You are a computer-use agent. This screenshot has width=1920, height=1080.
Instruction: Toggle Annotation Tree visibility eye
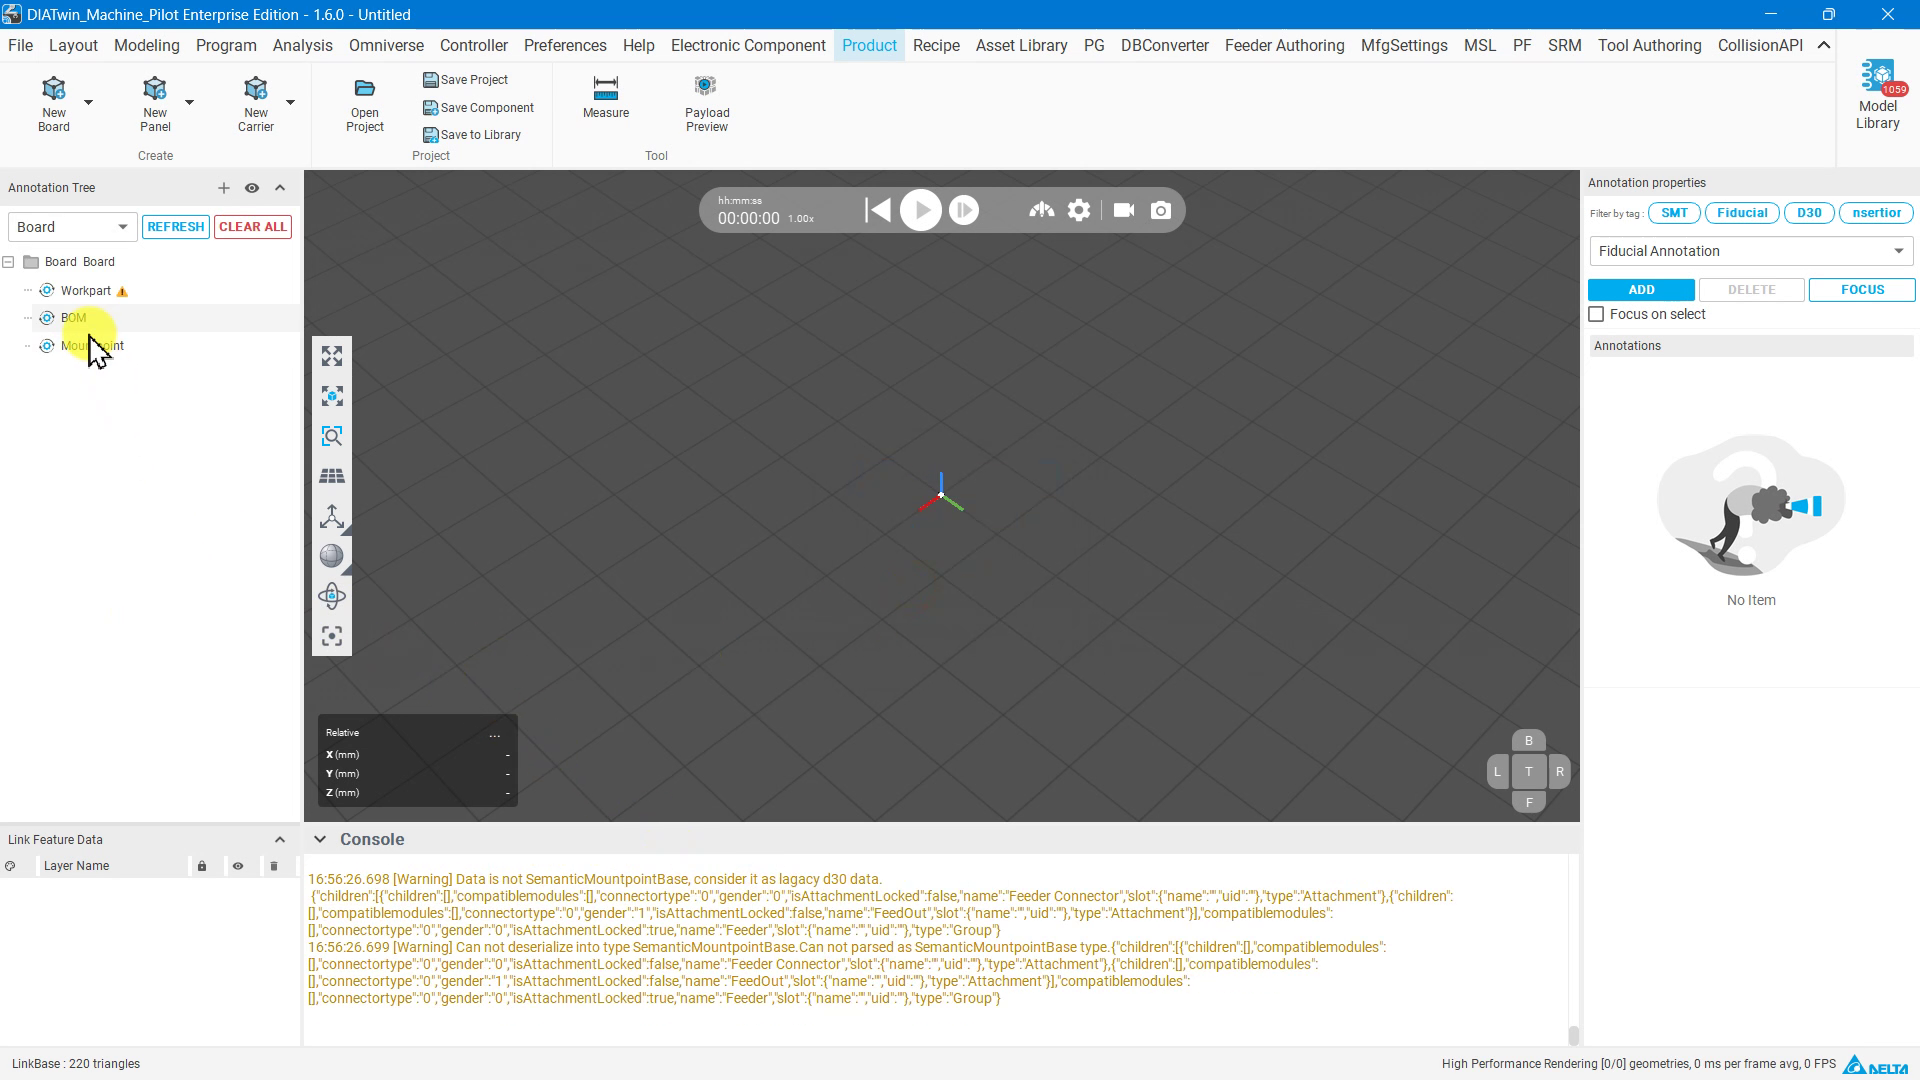(x=252, y=188)
